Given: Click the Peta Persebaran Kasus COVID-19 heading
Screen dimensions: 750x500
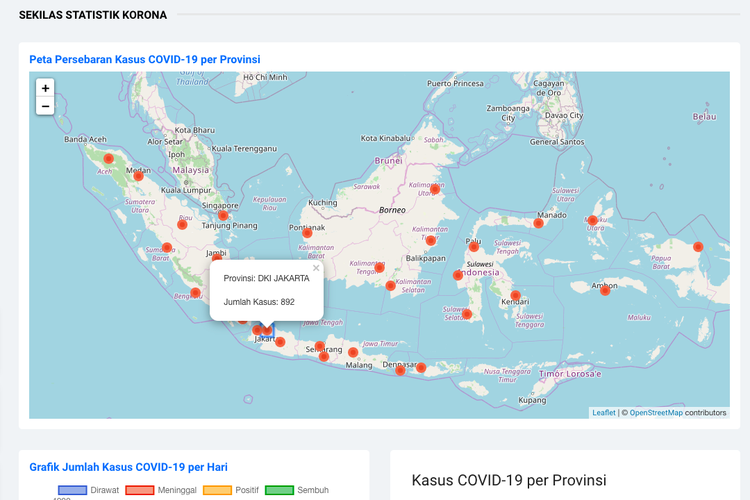Looking at the screenshot, I should (x=144, y=59).
